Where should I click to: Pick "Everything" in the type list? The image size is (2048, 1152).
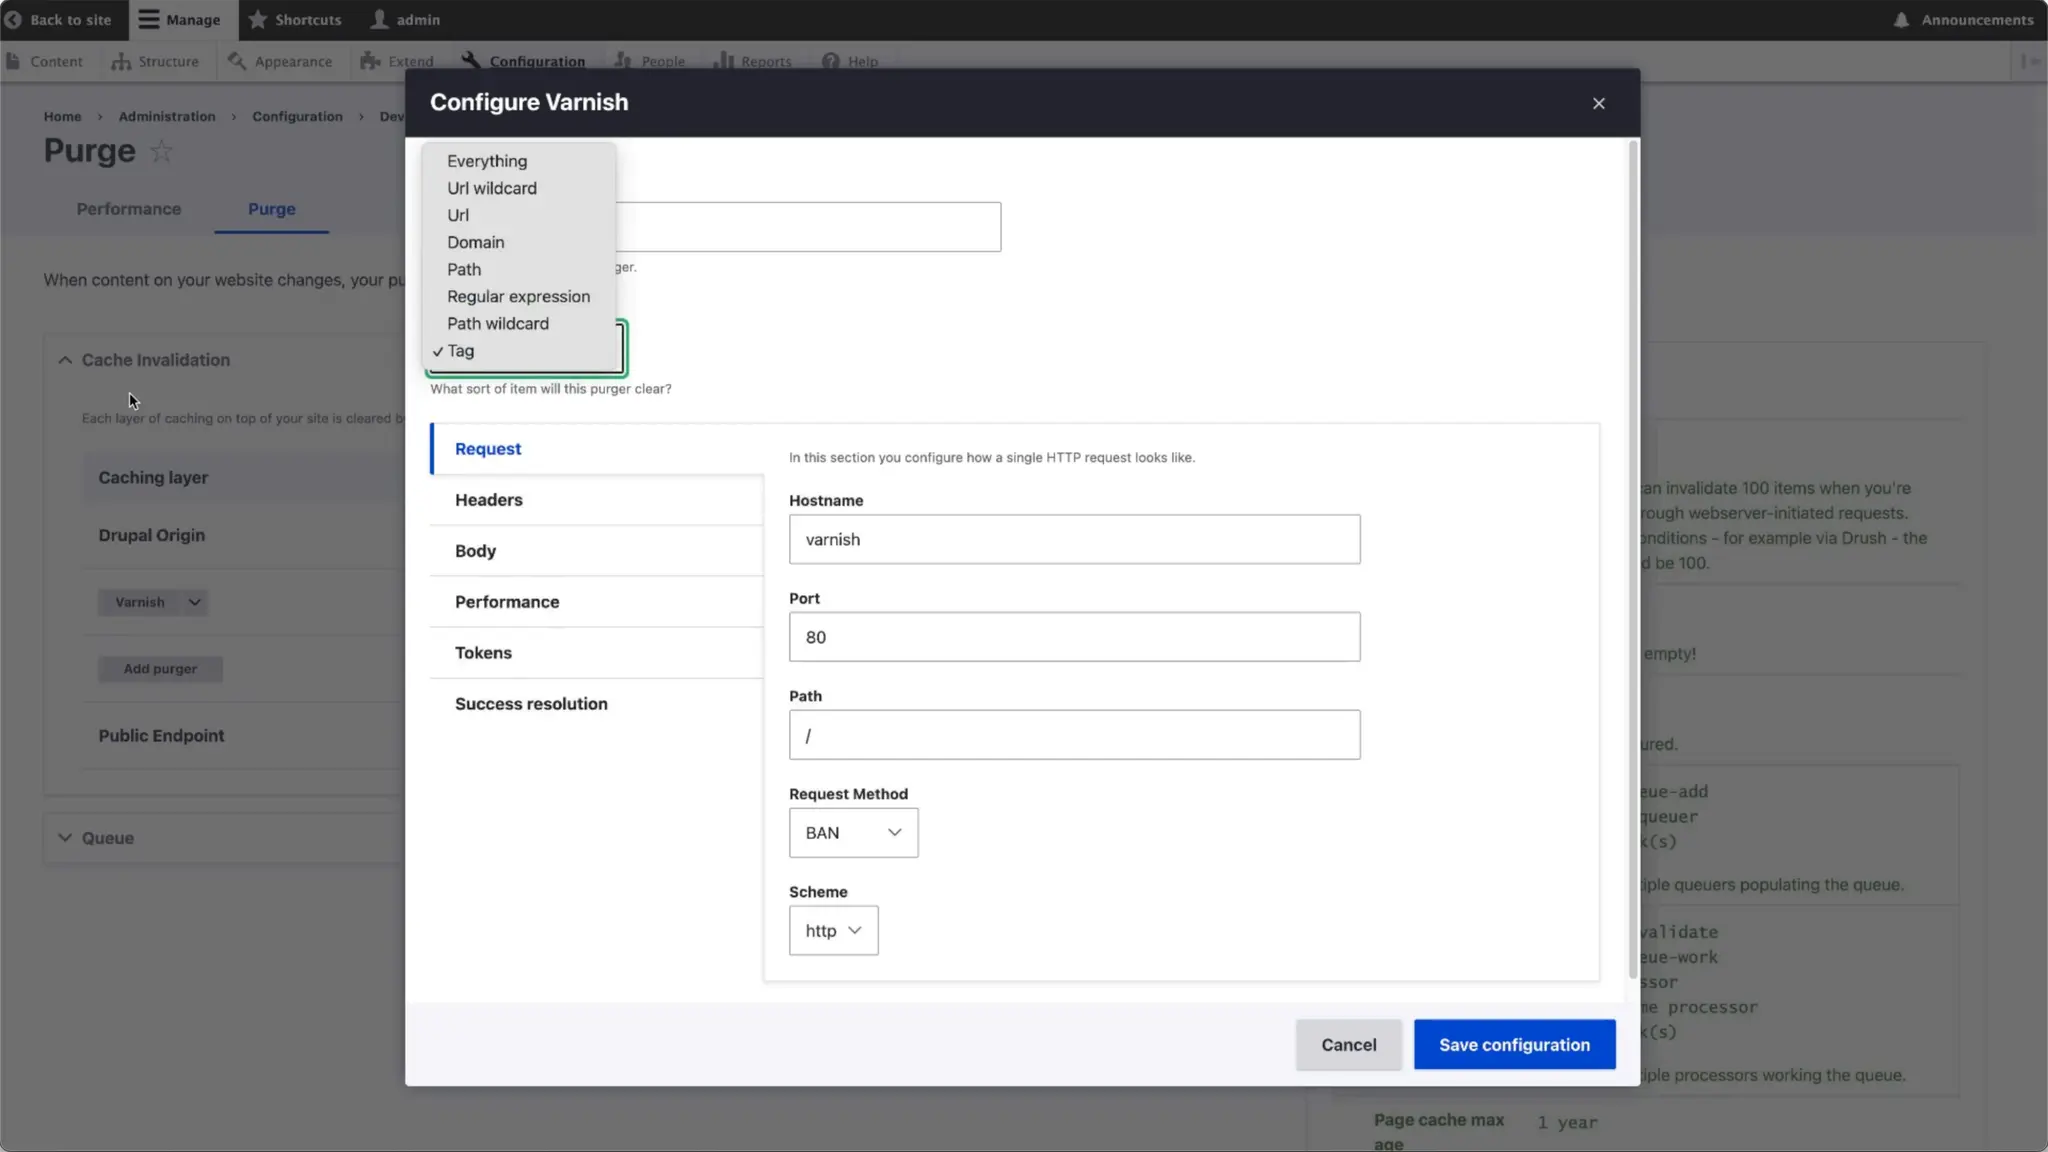pos(486,161)
